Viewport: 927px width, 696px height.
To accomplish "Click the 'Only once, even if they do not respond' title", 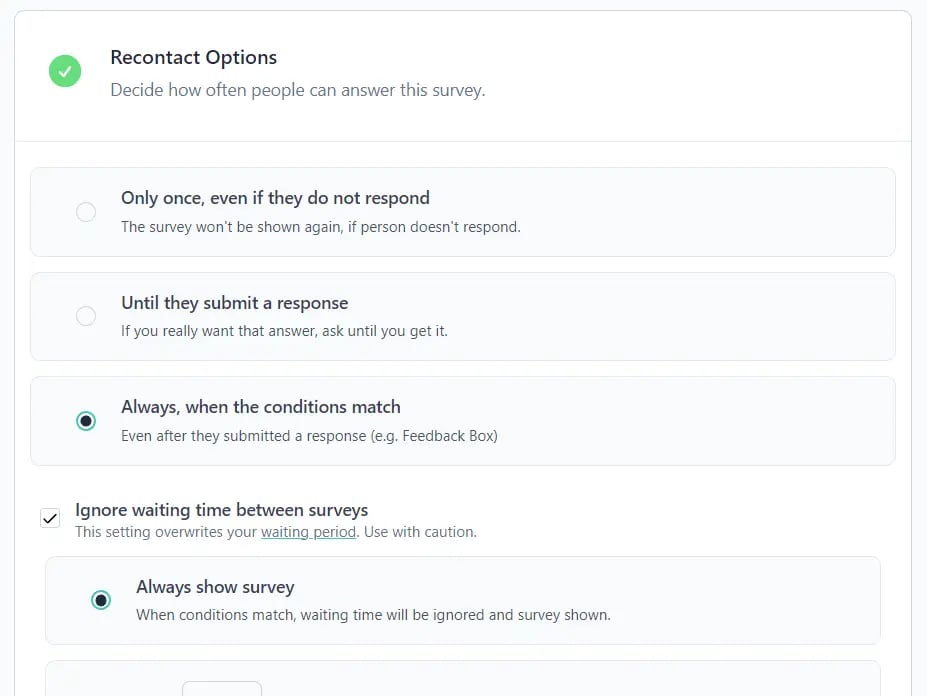I will coord(275,198).
